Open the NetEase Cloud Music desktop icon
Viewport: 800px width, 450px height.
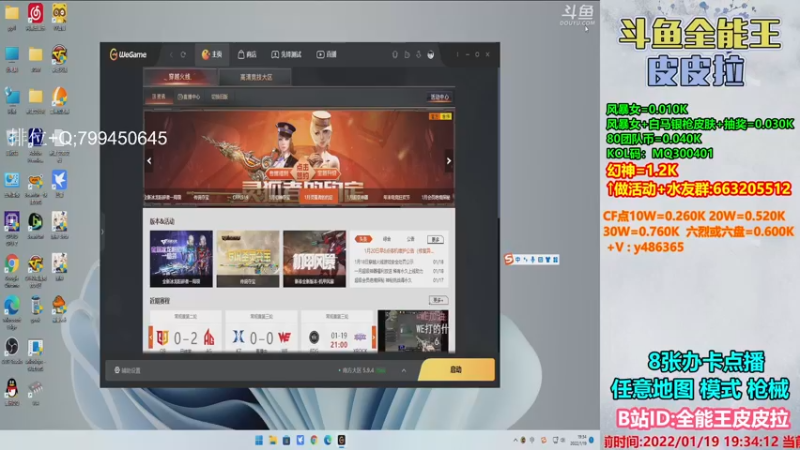pos(35,16)
